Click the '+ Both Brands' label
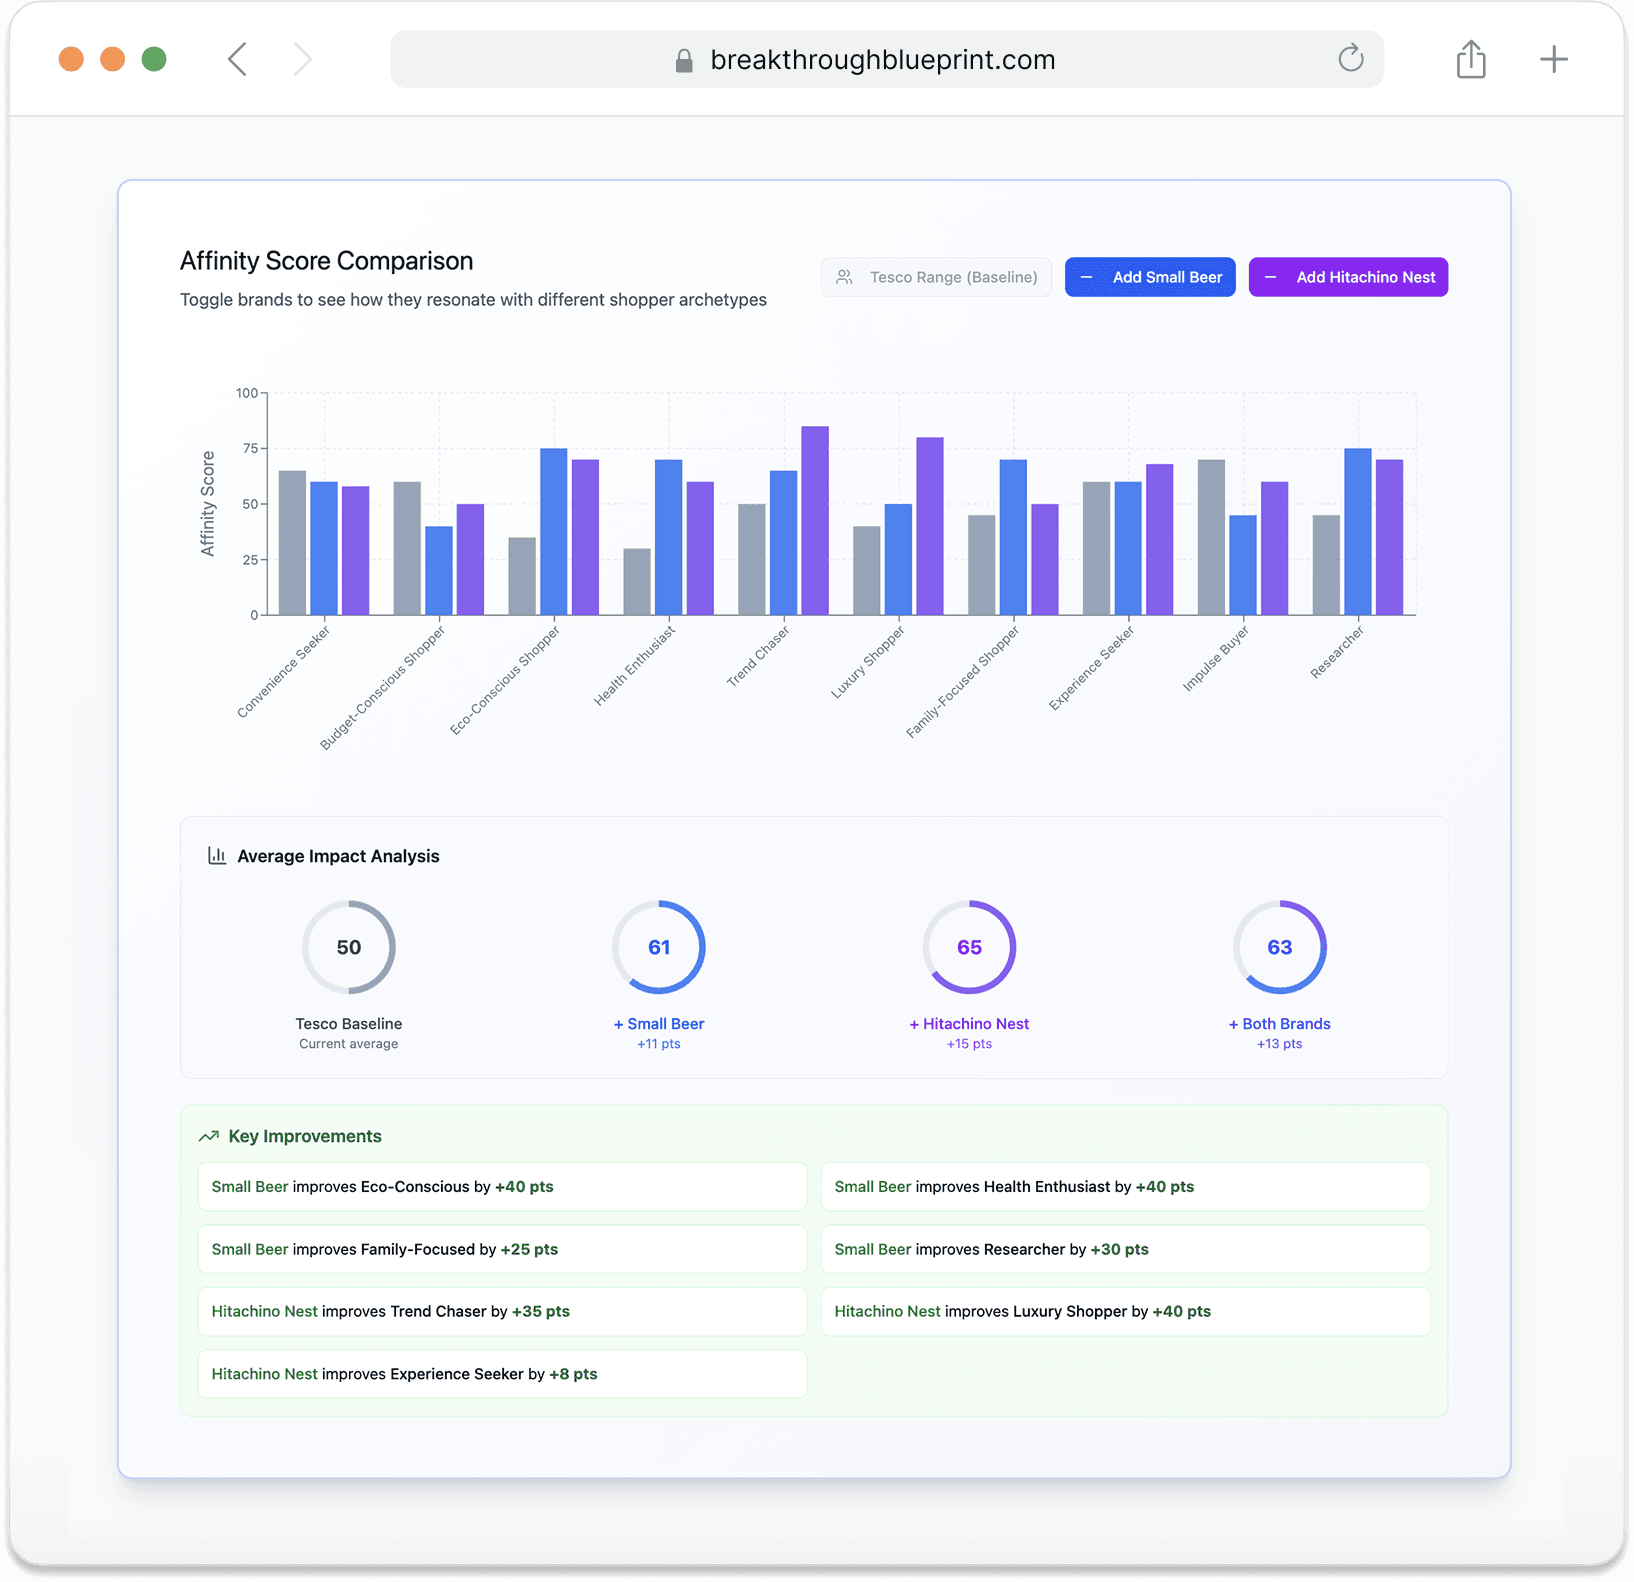The image size is (1634, 1582). [x=1280, y=1024]
